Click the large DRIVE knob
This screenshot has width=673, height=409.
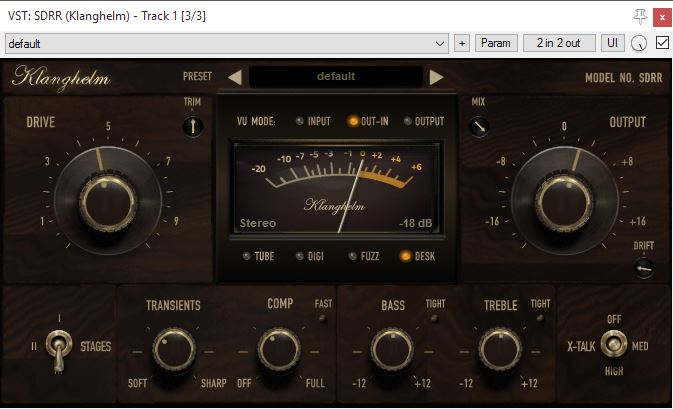(108, 201)
